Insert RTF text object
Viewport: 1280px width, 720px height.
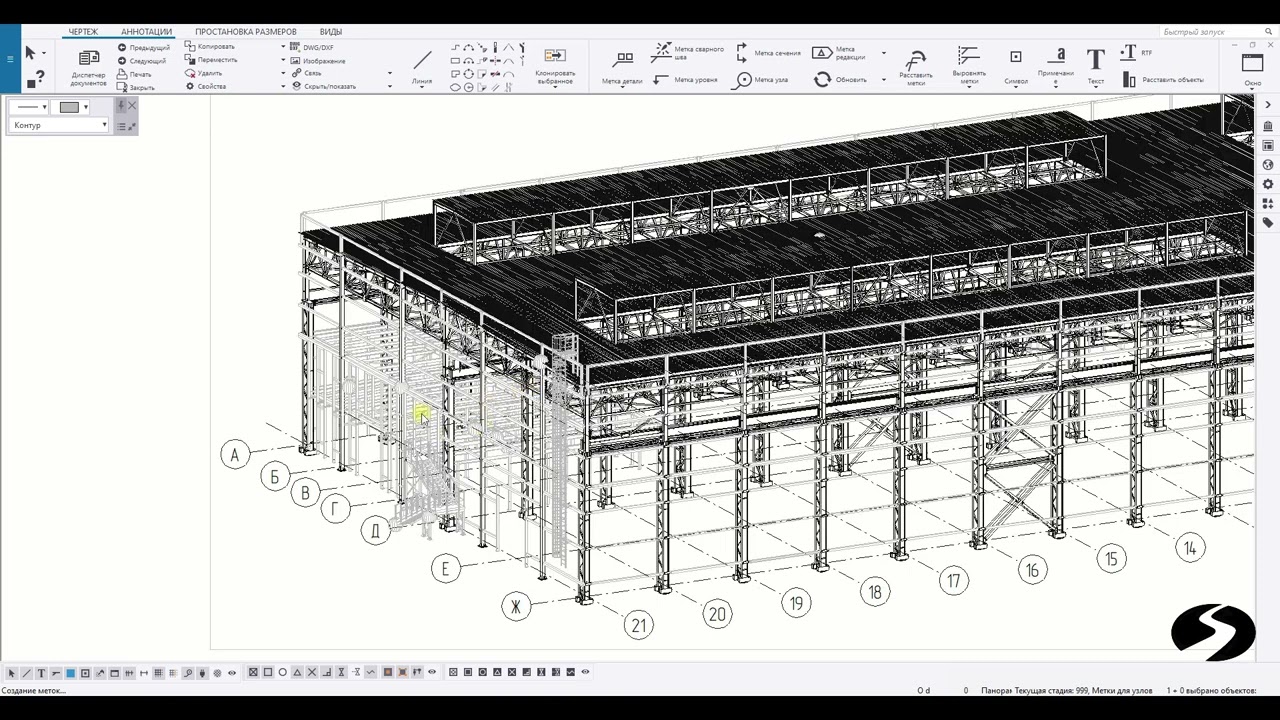[1136, 52]
